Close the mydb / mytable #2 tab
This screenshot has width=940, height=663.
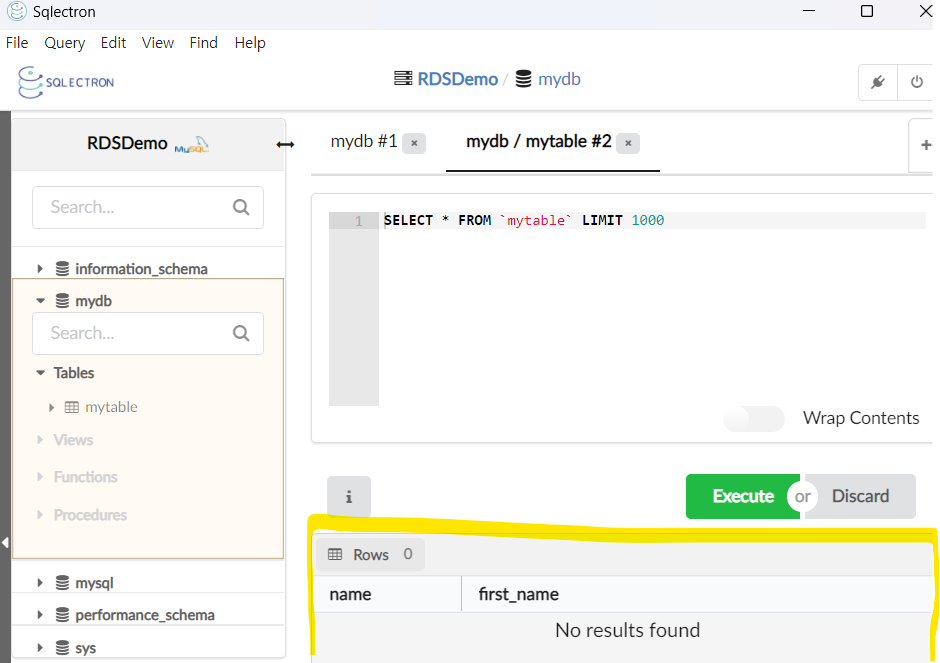point(628,143)
